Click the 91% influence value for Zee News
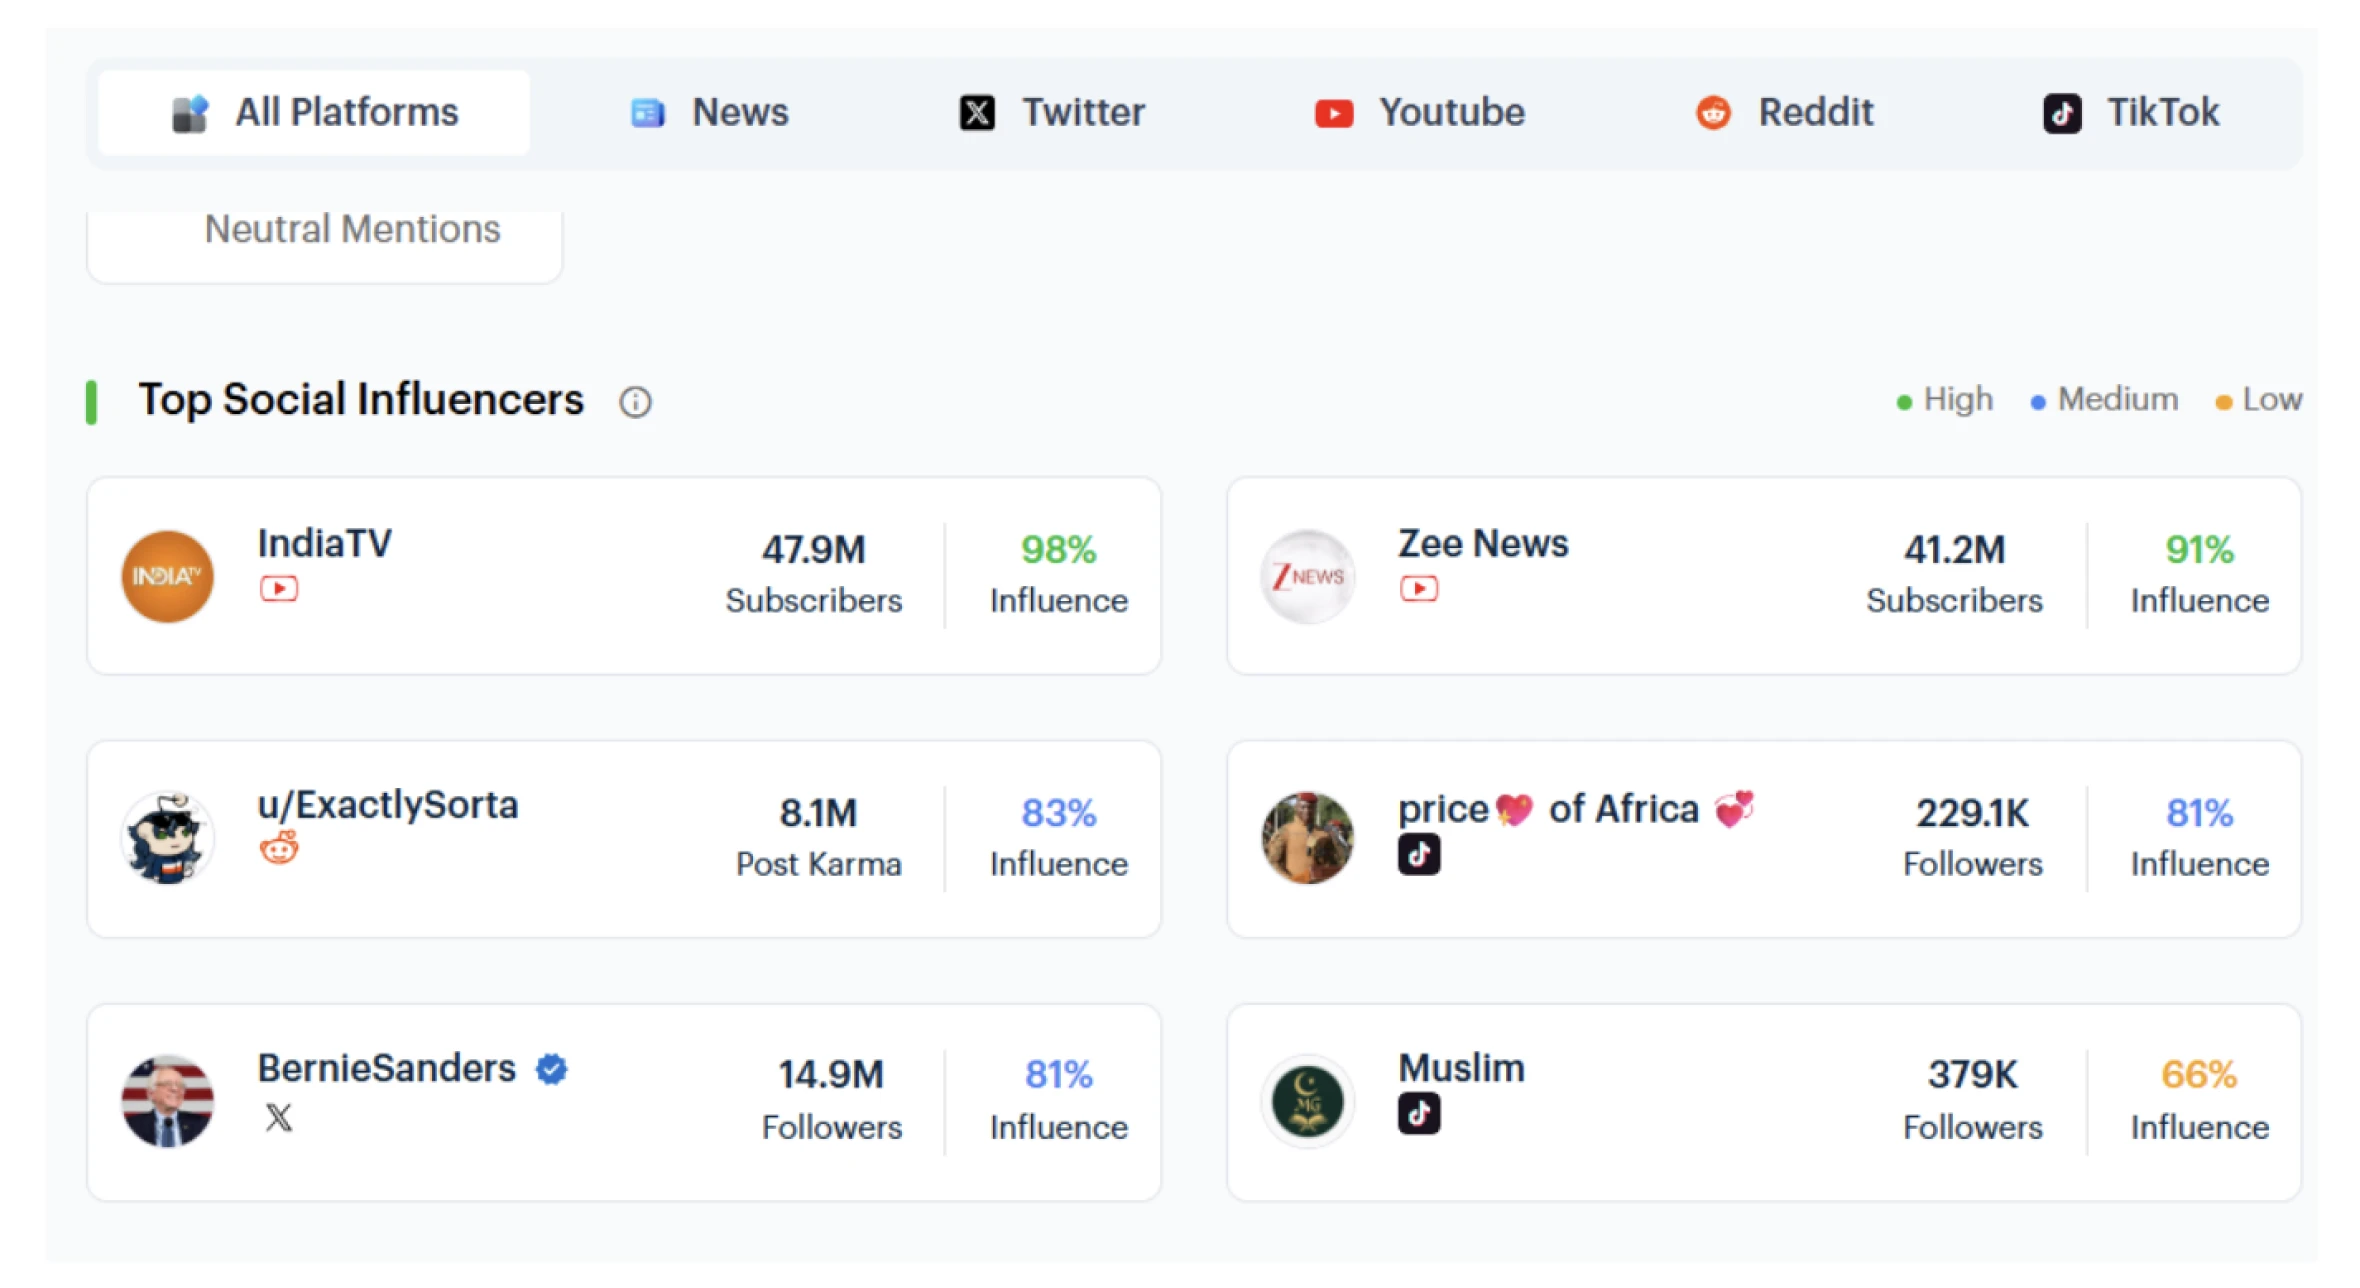The height and width of the screenshot is (1288, 2360). click(x=2199, y=550)
